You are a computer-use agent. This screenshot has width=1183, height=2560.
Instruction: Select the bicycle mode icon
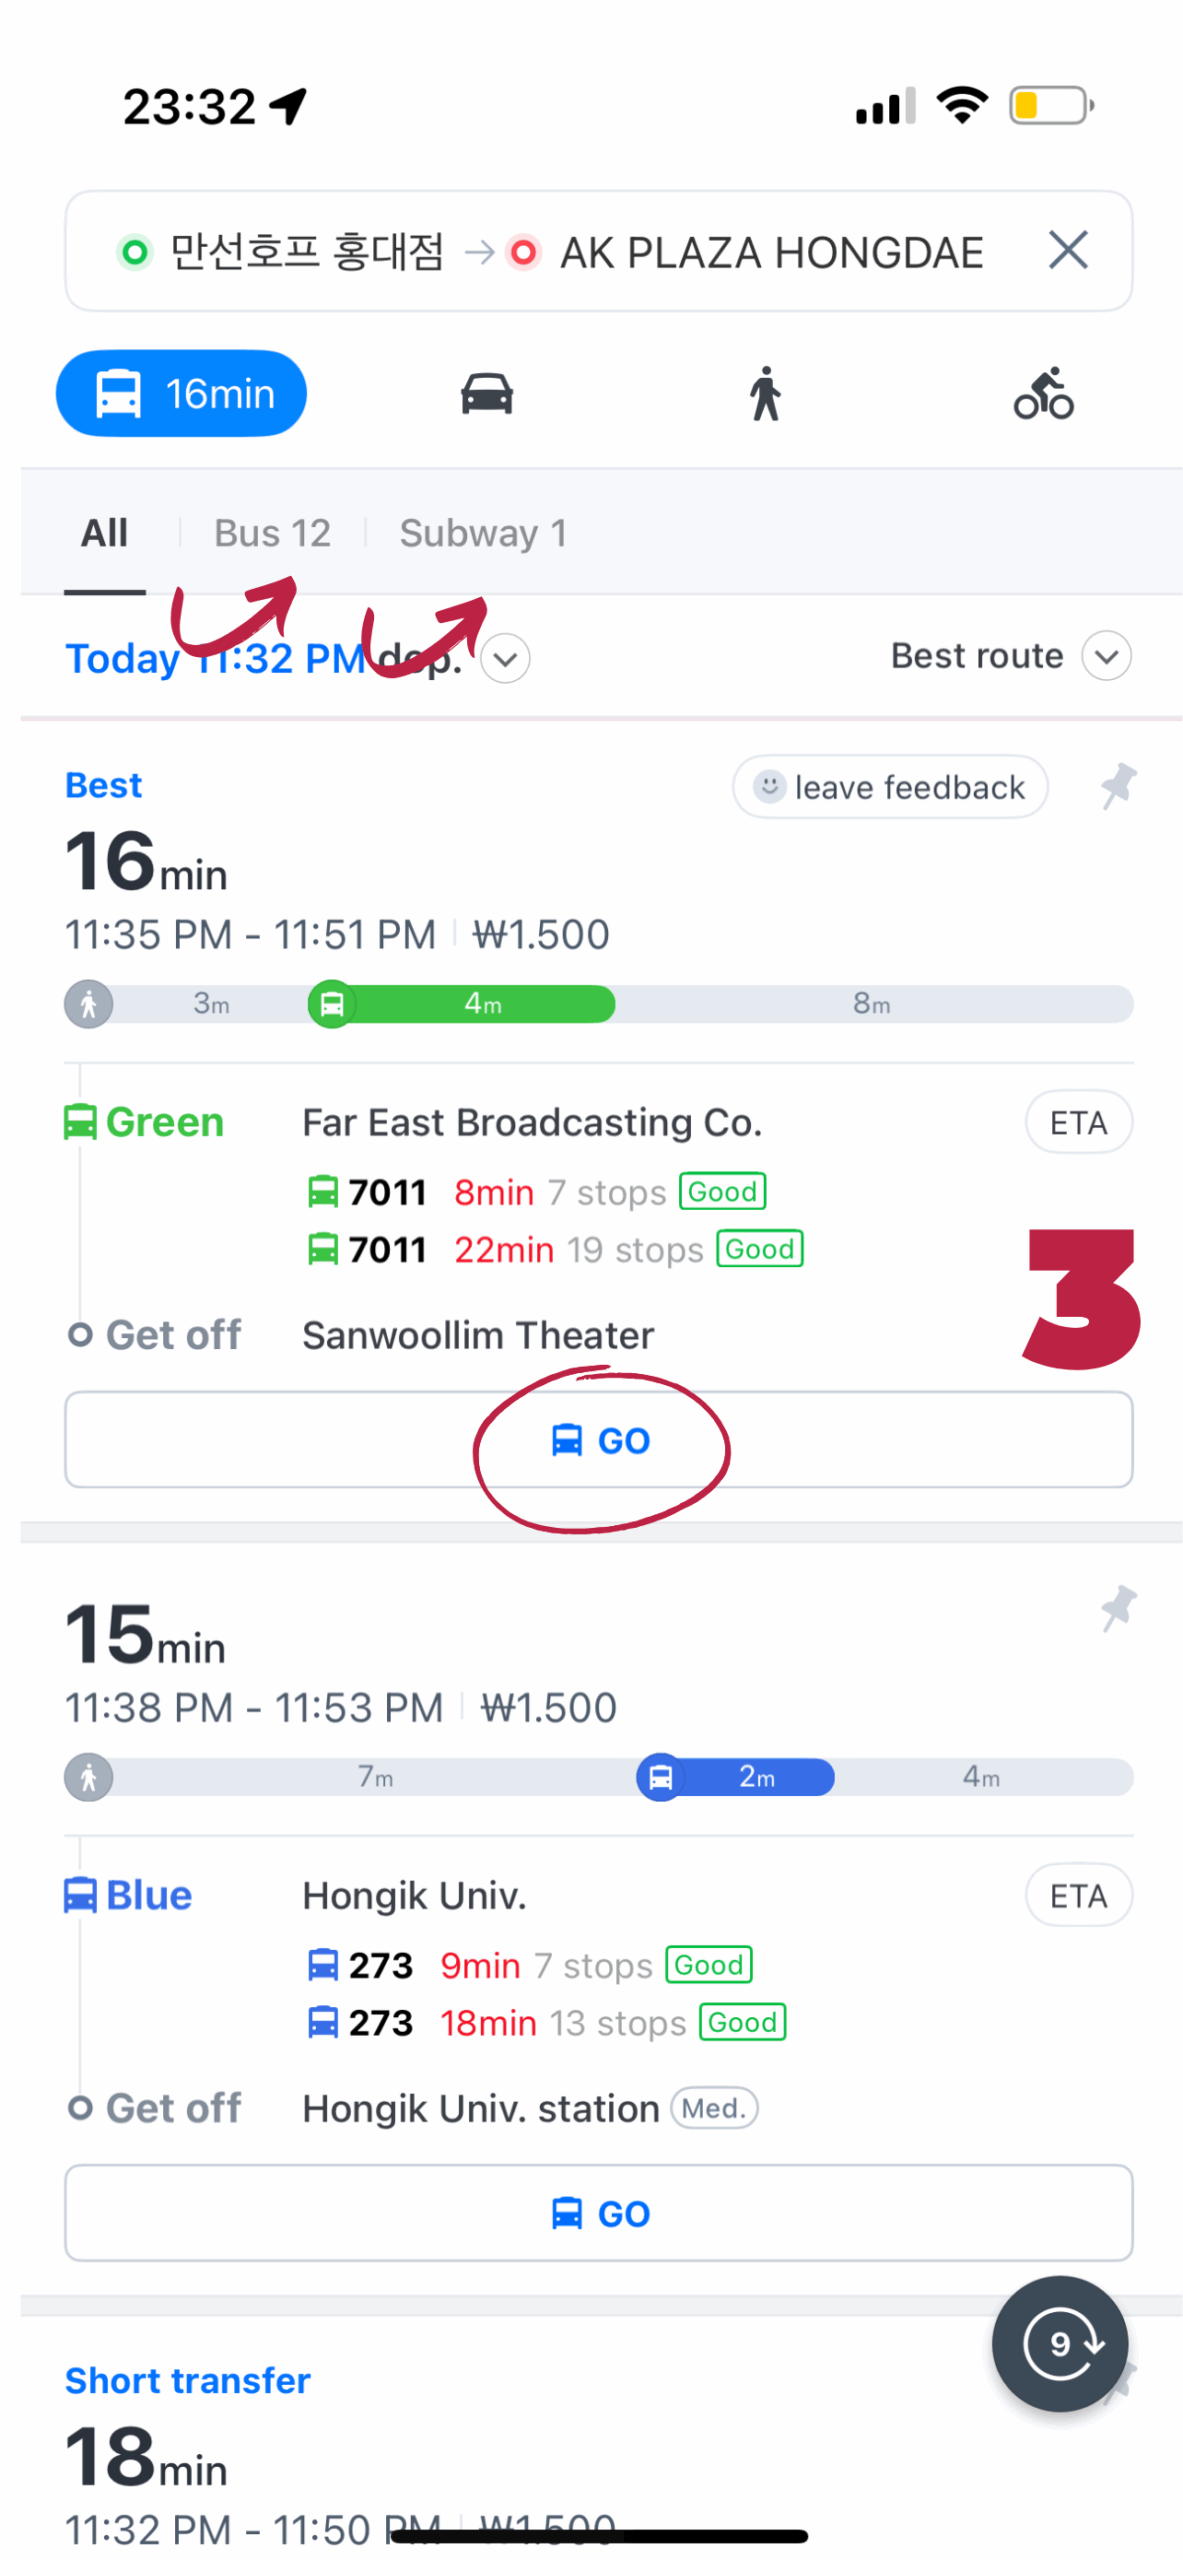pos(1043,392)
